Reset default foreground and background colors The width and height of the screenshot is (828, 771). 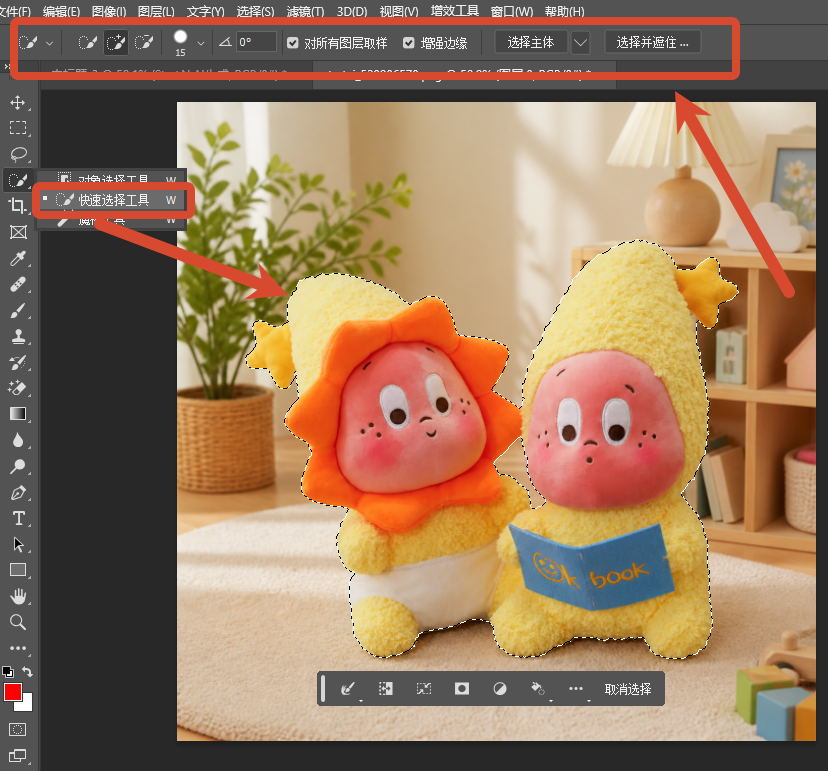pyautogui.click(x=8, y=672)
